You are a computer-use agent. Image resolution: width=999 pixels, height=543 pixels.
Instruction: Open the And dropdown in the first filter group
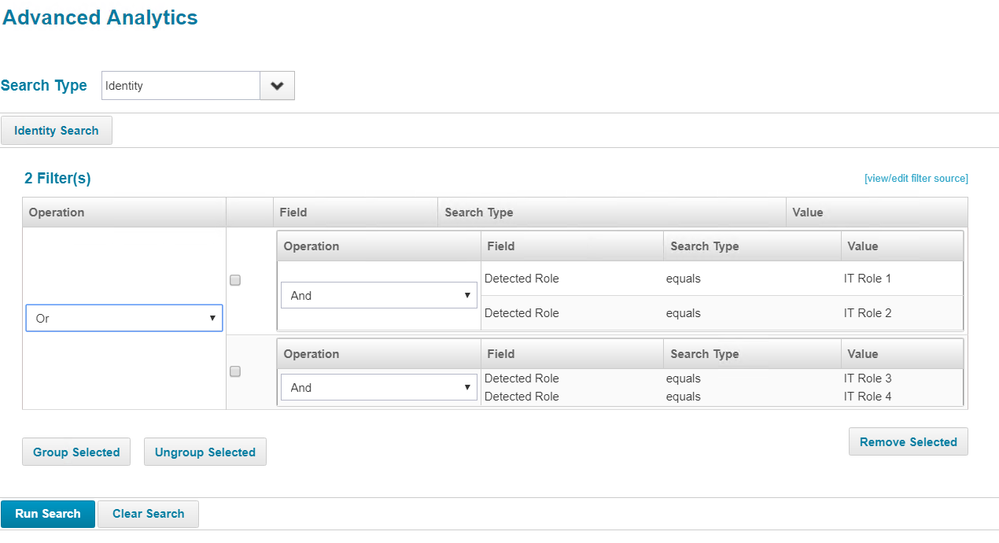tap(378, 296)
